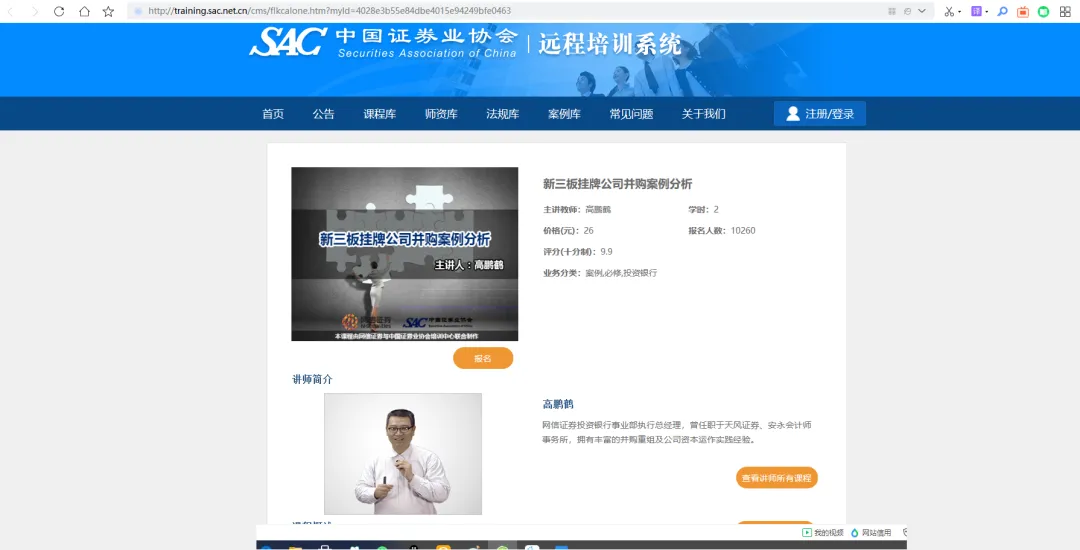This screenshot has width=1080, height=550.
Task: Open the 师资库 navigation item
Action: point(442,114)
